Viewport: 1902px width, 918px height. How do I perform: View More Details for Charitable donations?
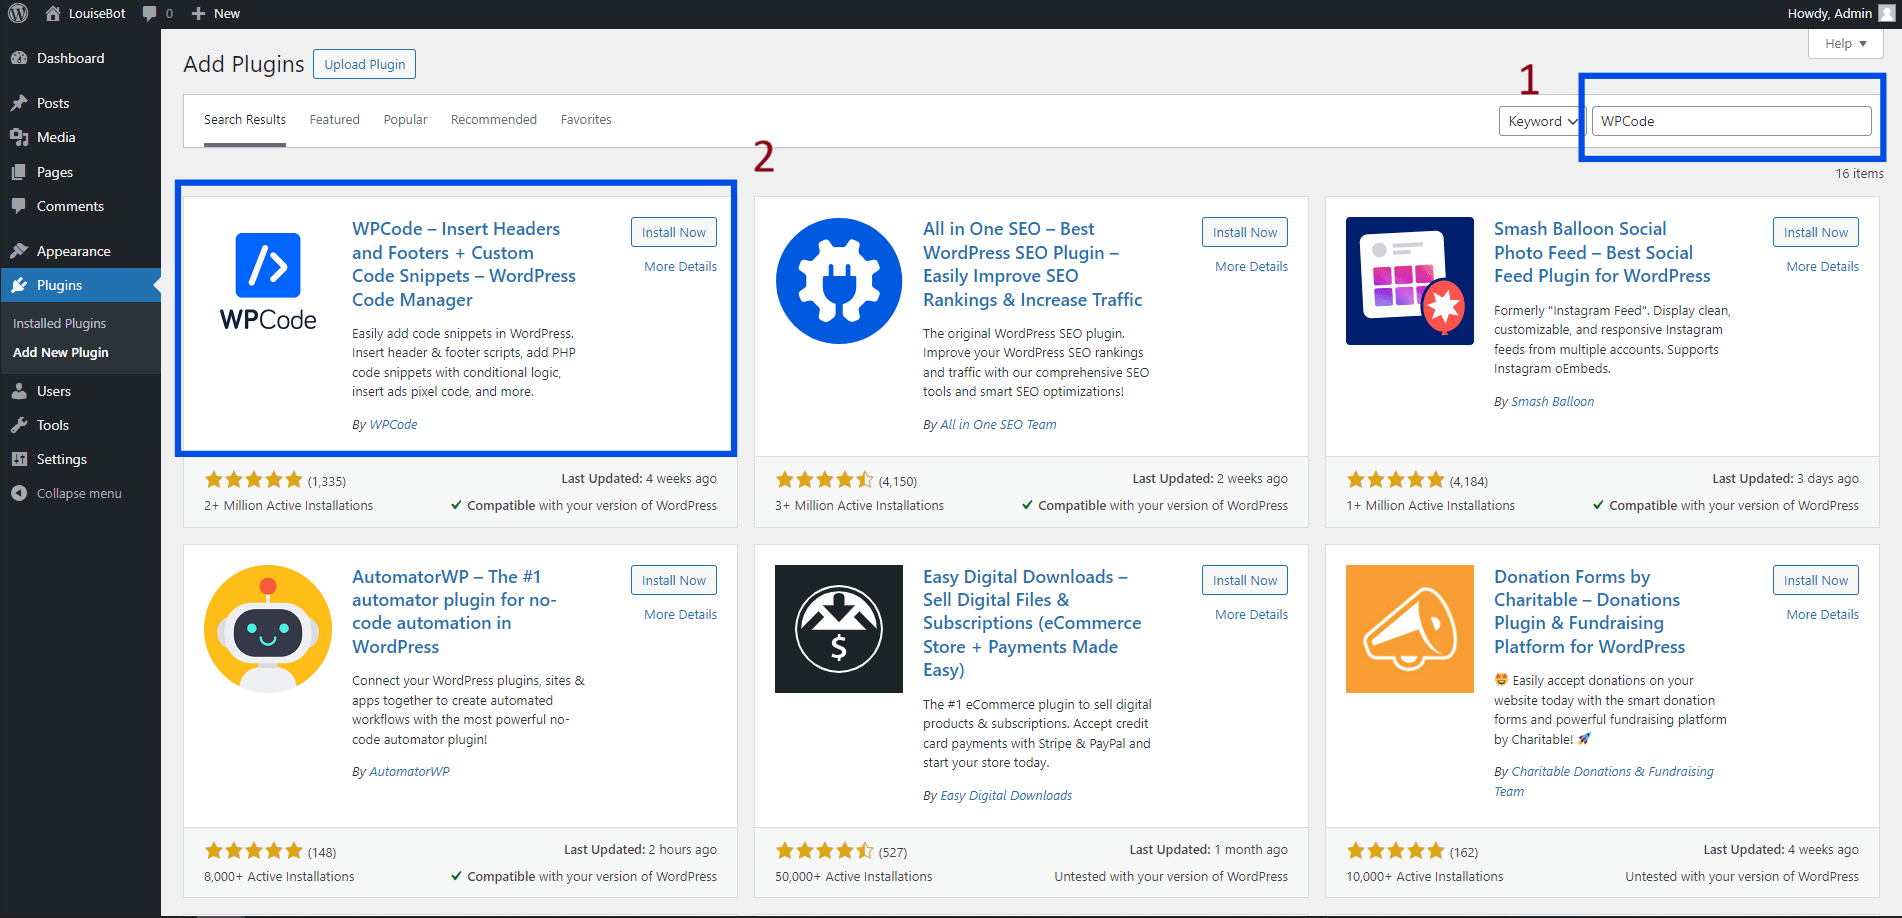pyautogui.click(x=1822, y=615)
